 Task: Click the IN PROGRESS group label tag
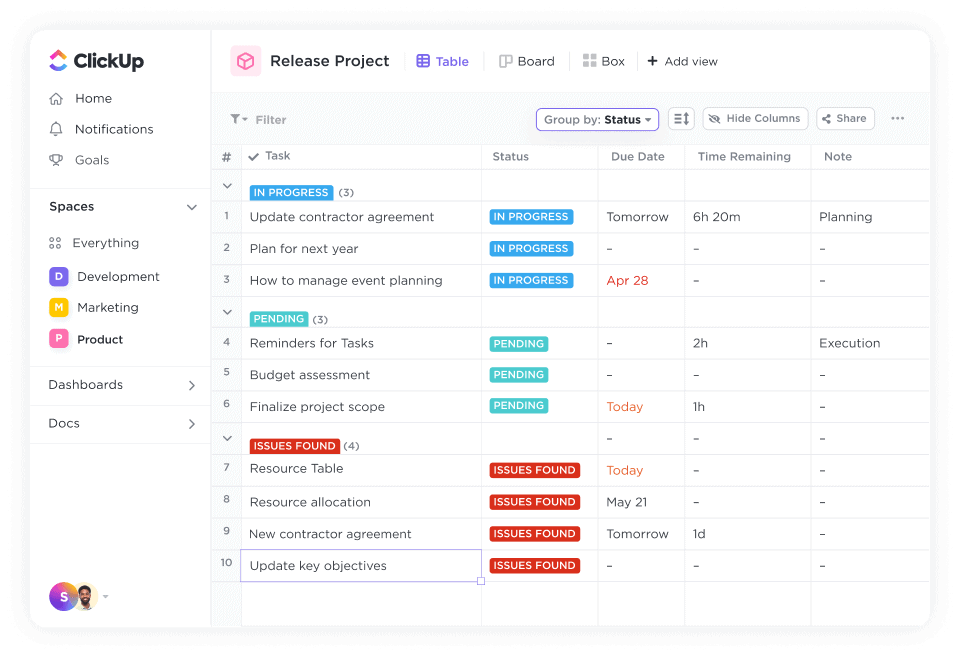[291, 192]
